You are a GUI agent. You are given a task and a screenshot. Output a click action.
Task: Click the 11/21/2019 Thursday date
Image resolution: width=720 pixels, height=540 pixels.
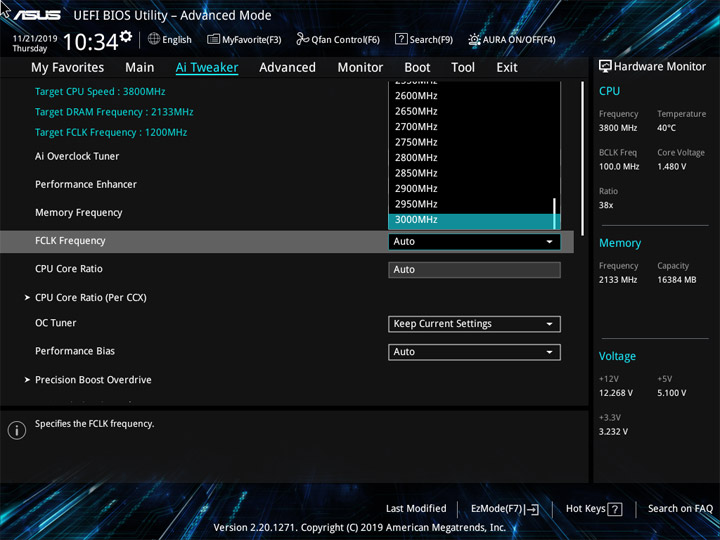click(35, 44)
